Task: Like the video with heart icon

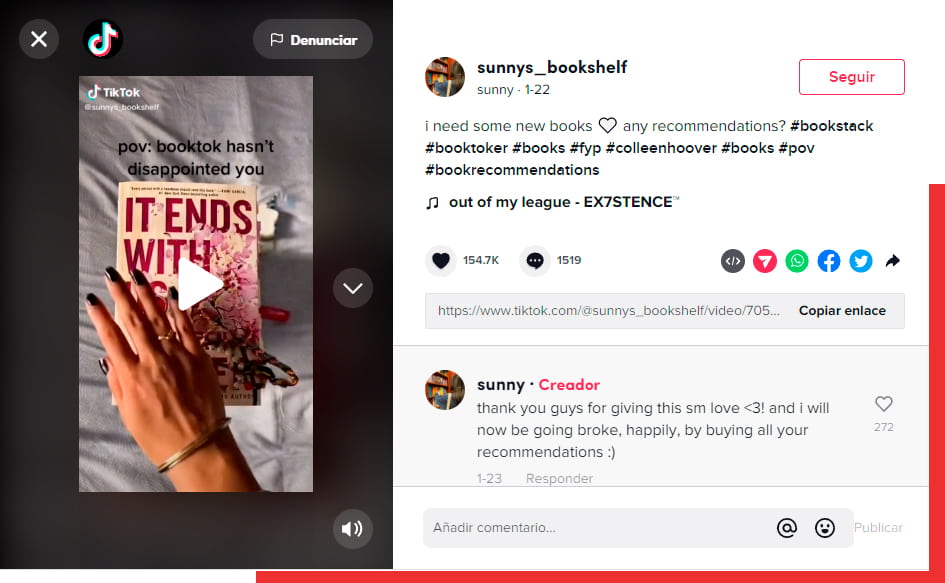Action: [x=441, y=260]
